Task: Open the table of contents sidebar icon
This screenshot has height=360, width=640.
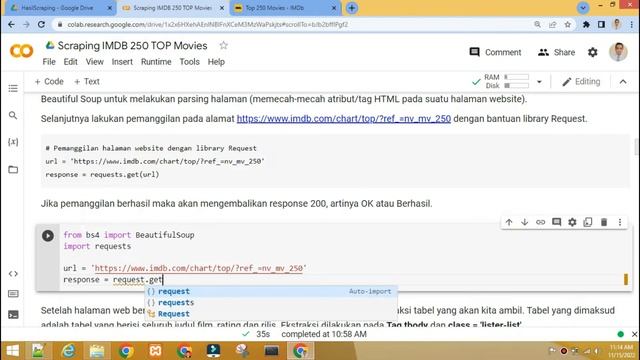Action: pos(13,89)
